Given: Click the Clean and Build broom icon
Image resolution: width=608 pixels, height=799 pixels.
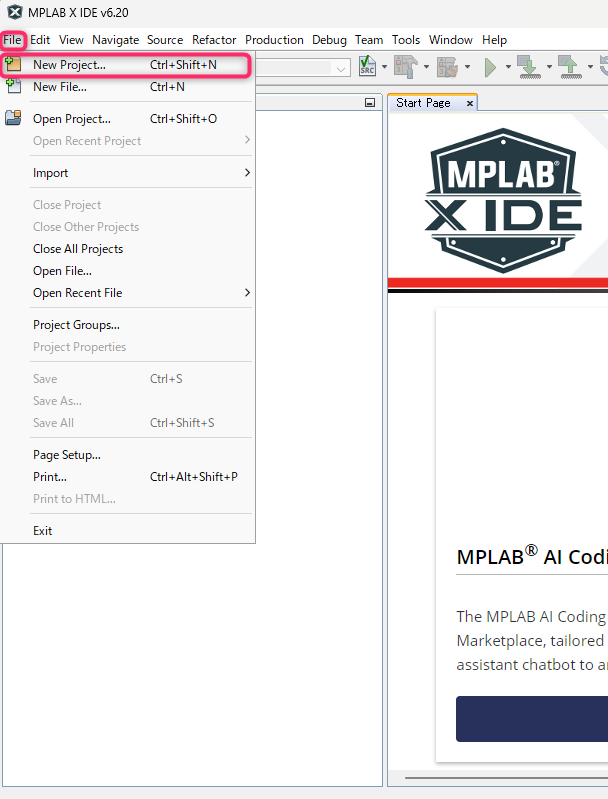Looking at the screenshot, I should (447, 67).
